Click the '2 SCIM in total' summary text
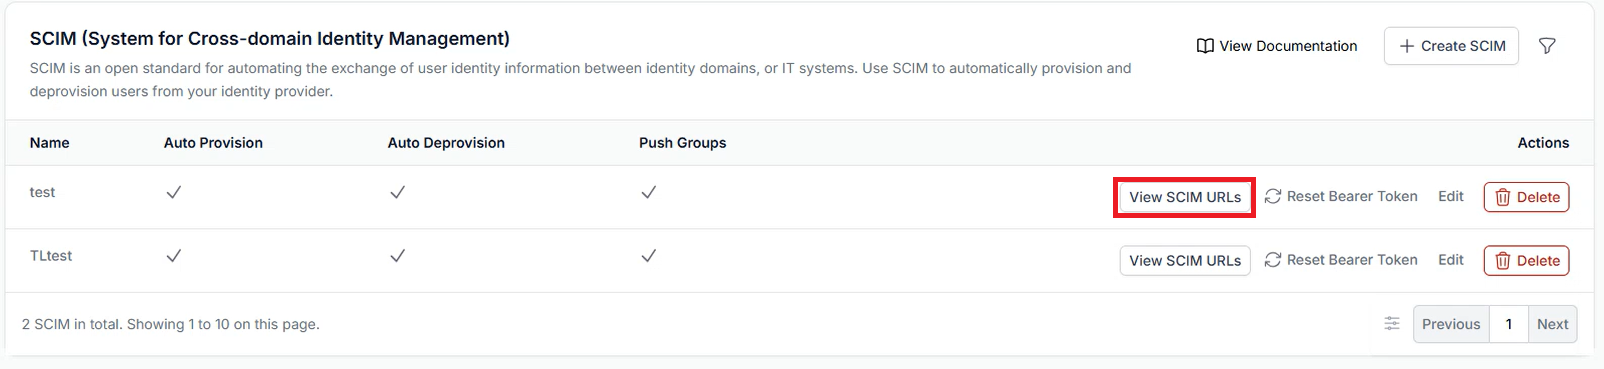The height and width of the screenshot is (369, 1604). pos(171,324)
